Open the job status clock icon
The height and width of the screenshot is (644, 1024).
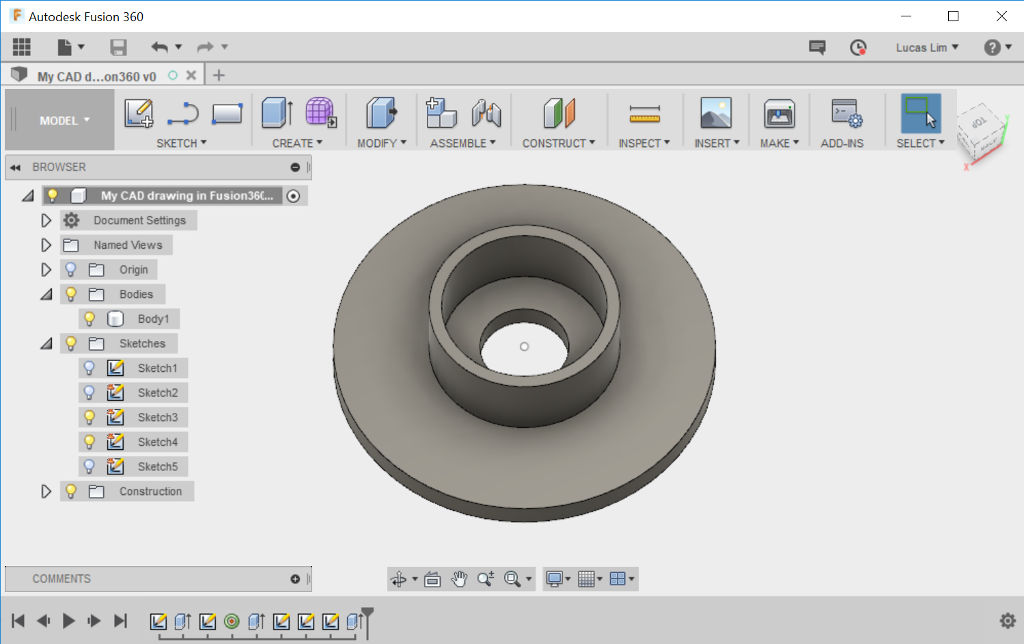pyautogui.click(x=857, y=47)
